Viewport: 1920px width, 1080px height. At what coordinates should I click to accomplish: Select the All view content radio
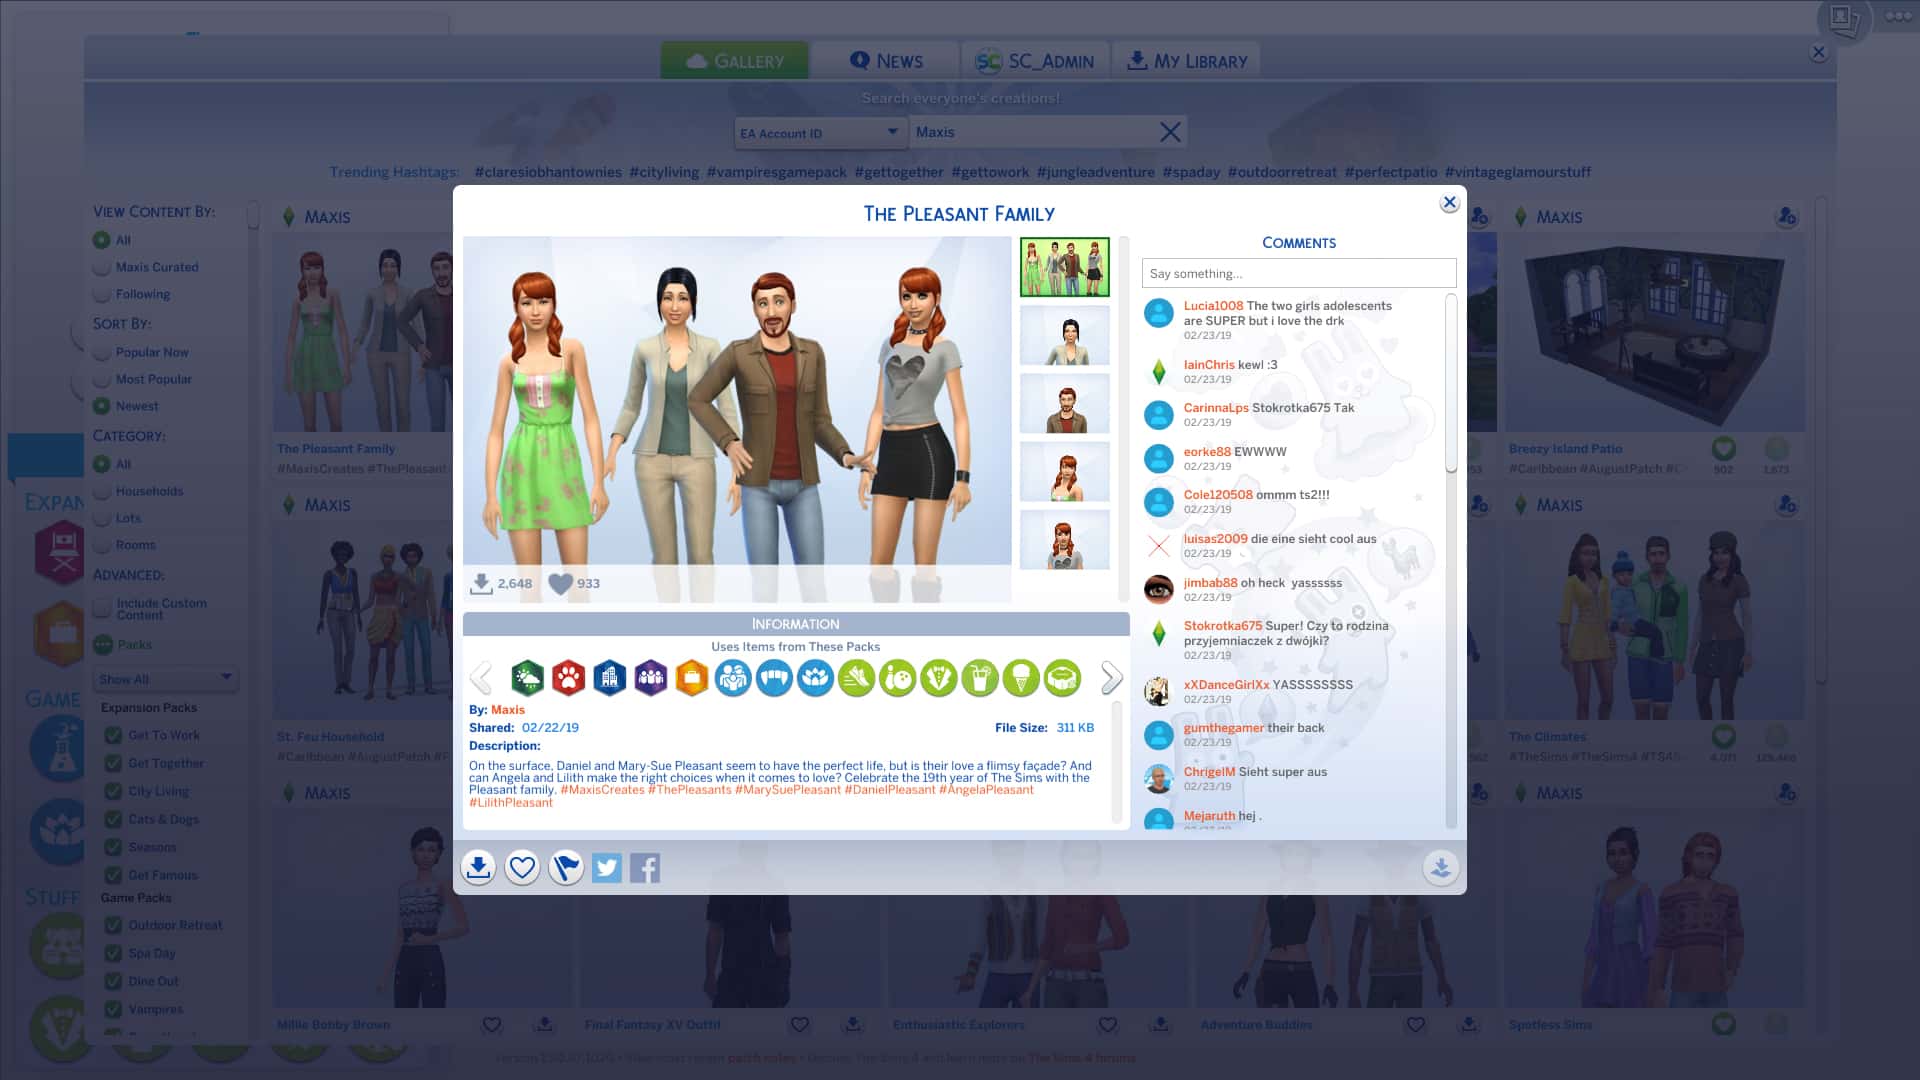[101, 240]
